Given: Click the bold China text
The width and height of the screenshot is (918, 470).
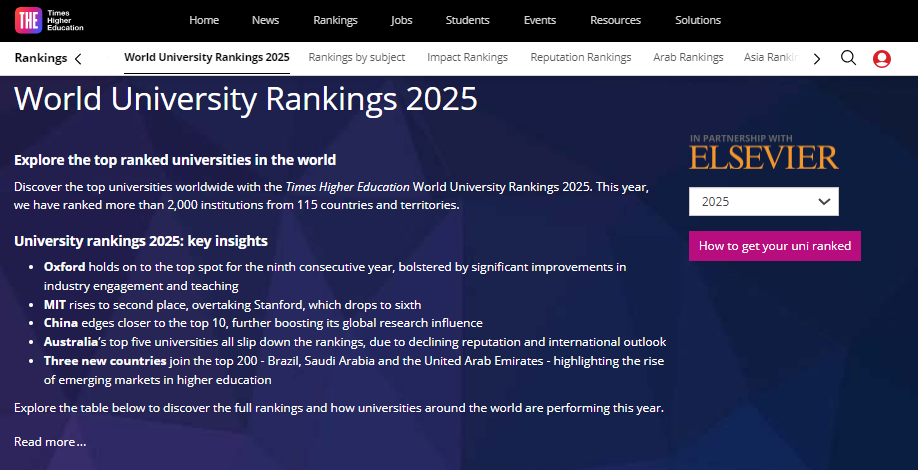Looking at the screenshot, I should coord(61,323).
